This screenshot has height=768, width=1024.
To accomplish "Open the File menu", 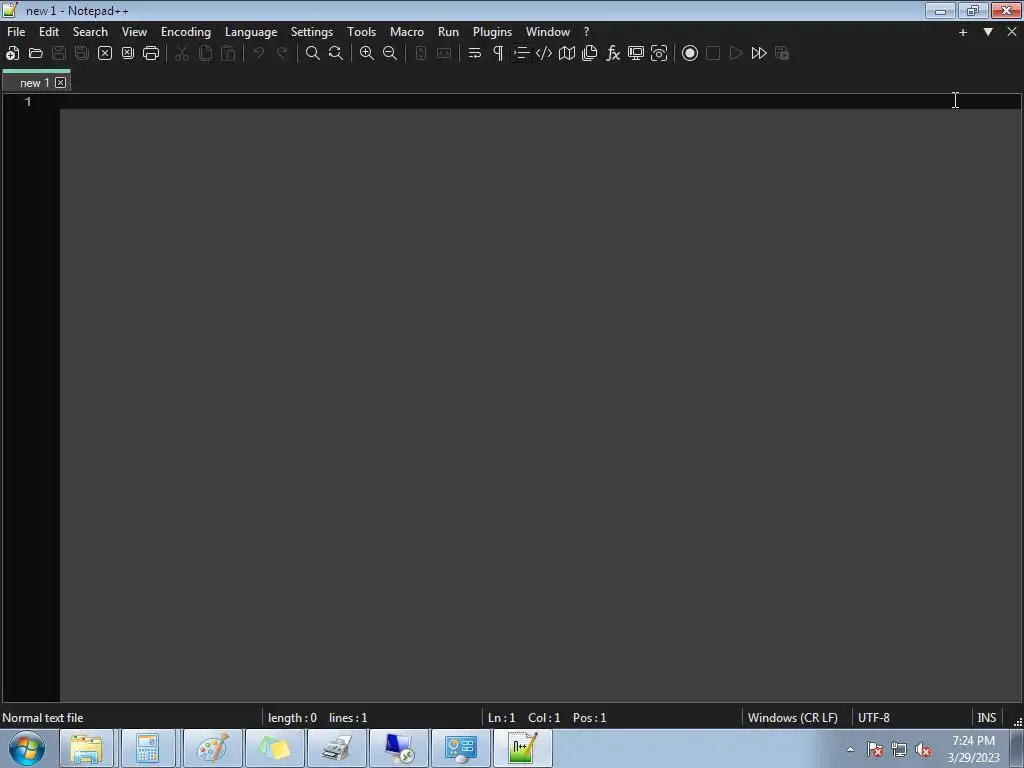I will [x=16, y=32].
